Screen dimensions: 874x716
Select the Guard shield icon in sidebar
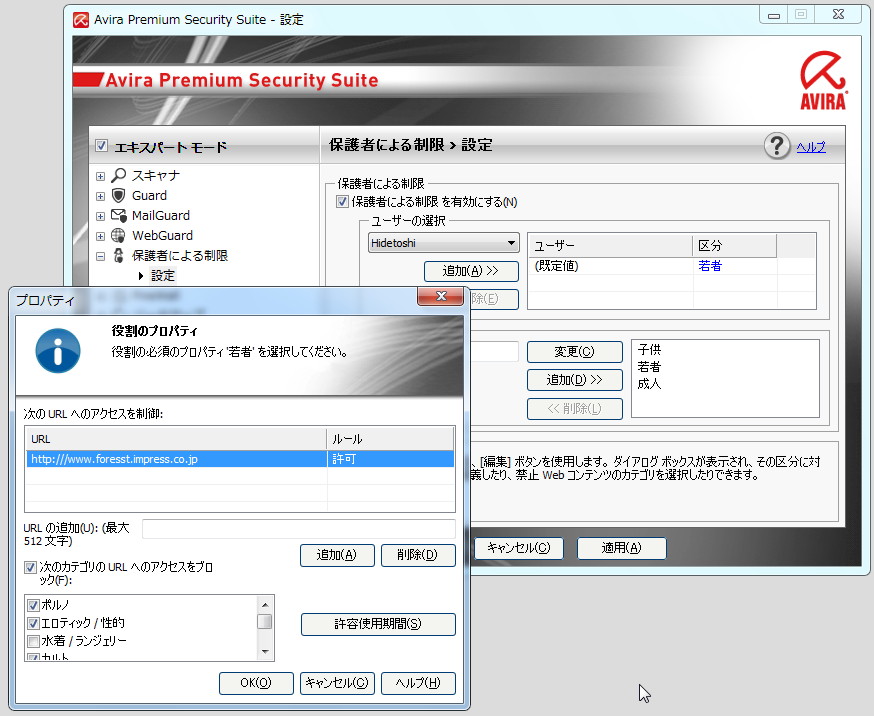(117, 195)
